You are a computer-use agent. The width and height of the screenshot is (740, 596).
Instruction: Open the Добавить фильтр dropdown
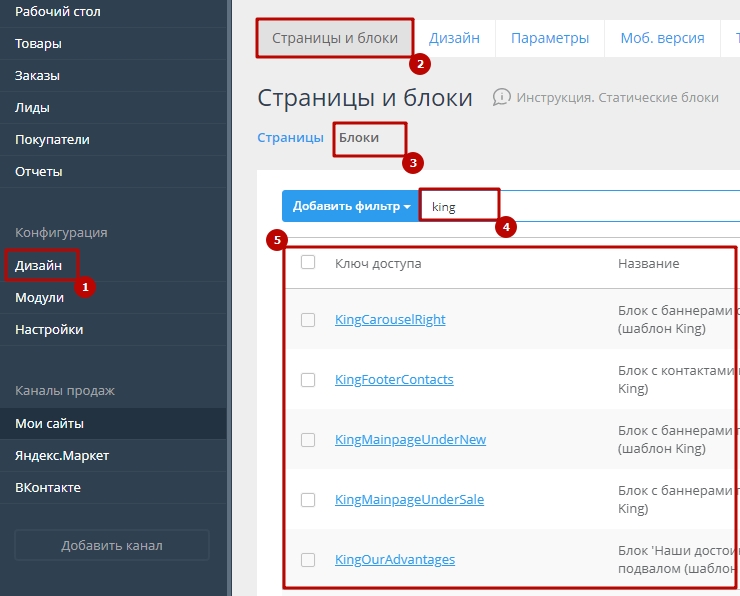[x=351, y=206]
